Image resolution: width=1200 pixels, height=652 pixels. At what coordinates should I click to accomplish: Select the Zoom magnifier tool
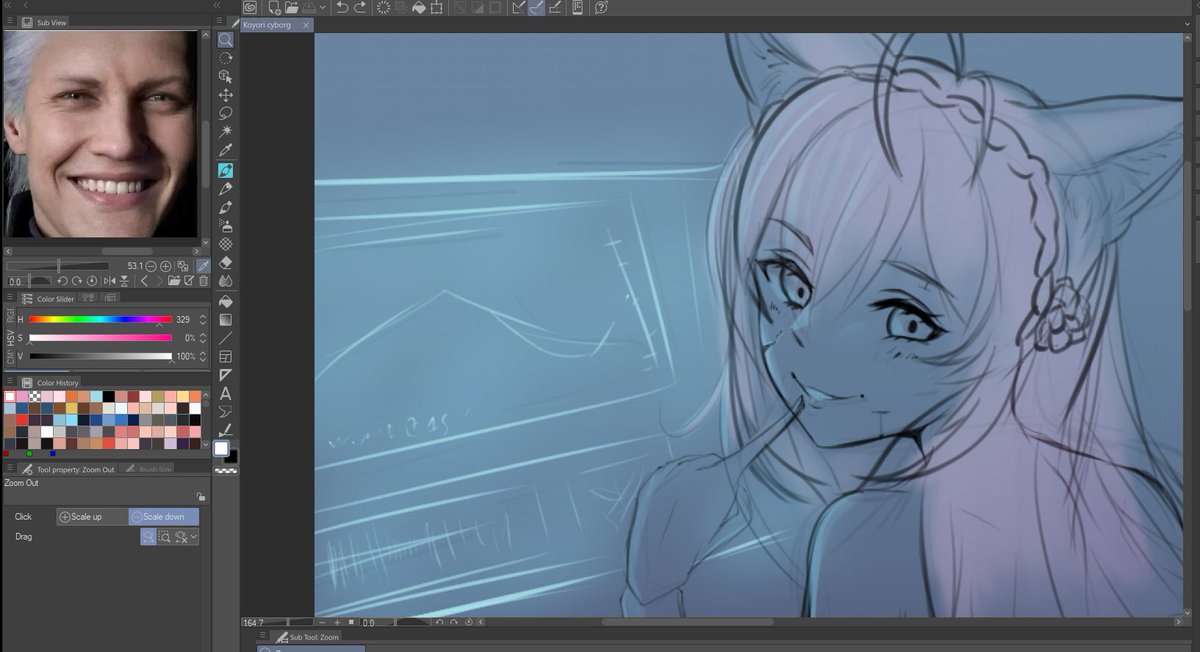(x=226, y=39)
